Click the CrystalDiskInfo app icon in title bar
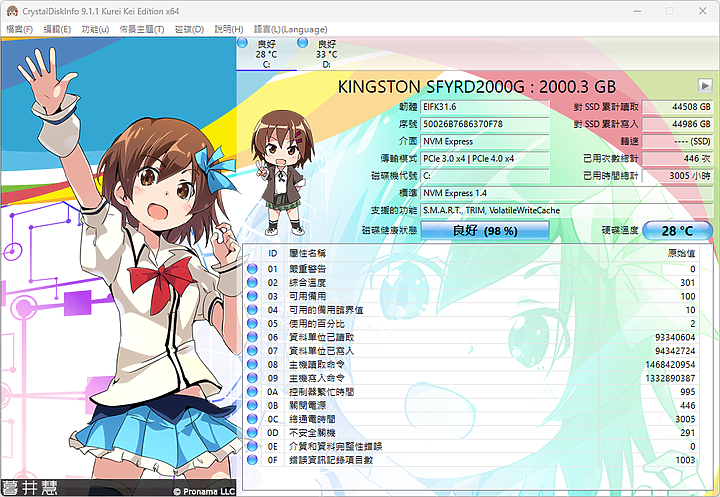The height and width of the screenshot is (497, 720). tap(12, 11)
